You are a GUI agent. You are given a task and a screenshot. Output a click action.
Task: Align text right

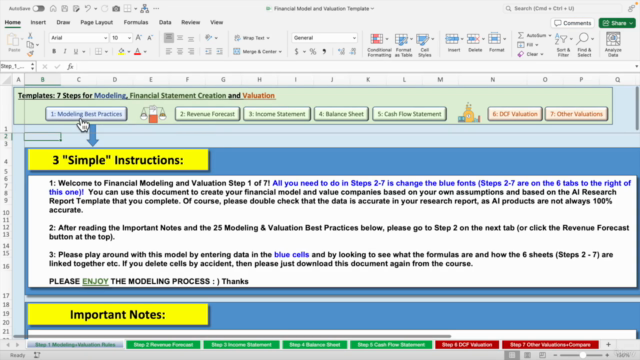point(191,51)
